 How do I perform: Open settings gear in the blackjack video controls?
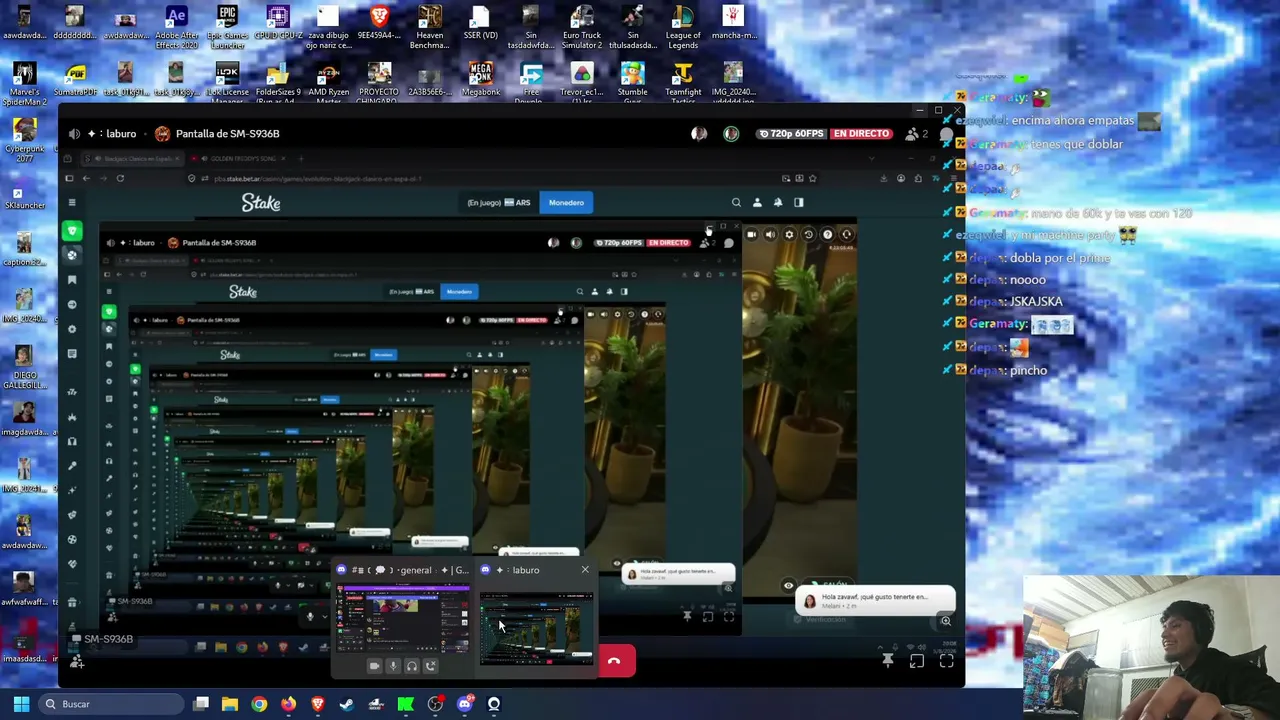click(x=789, y=235)
